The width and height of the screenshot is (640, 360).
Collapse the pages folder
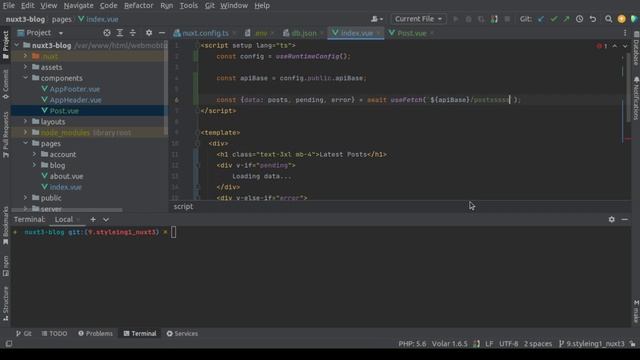coord(25,143)
